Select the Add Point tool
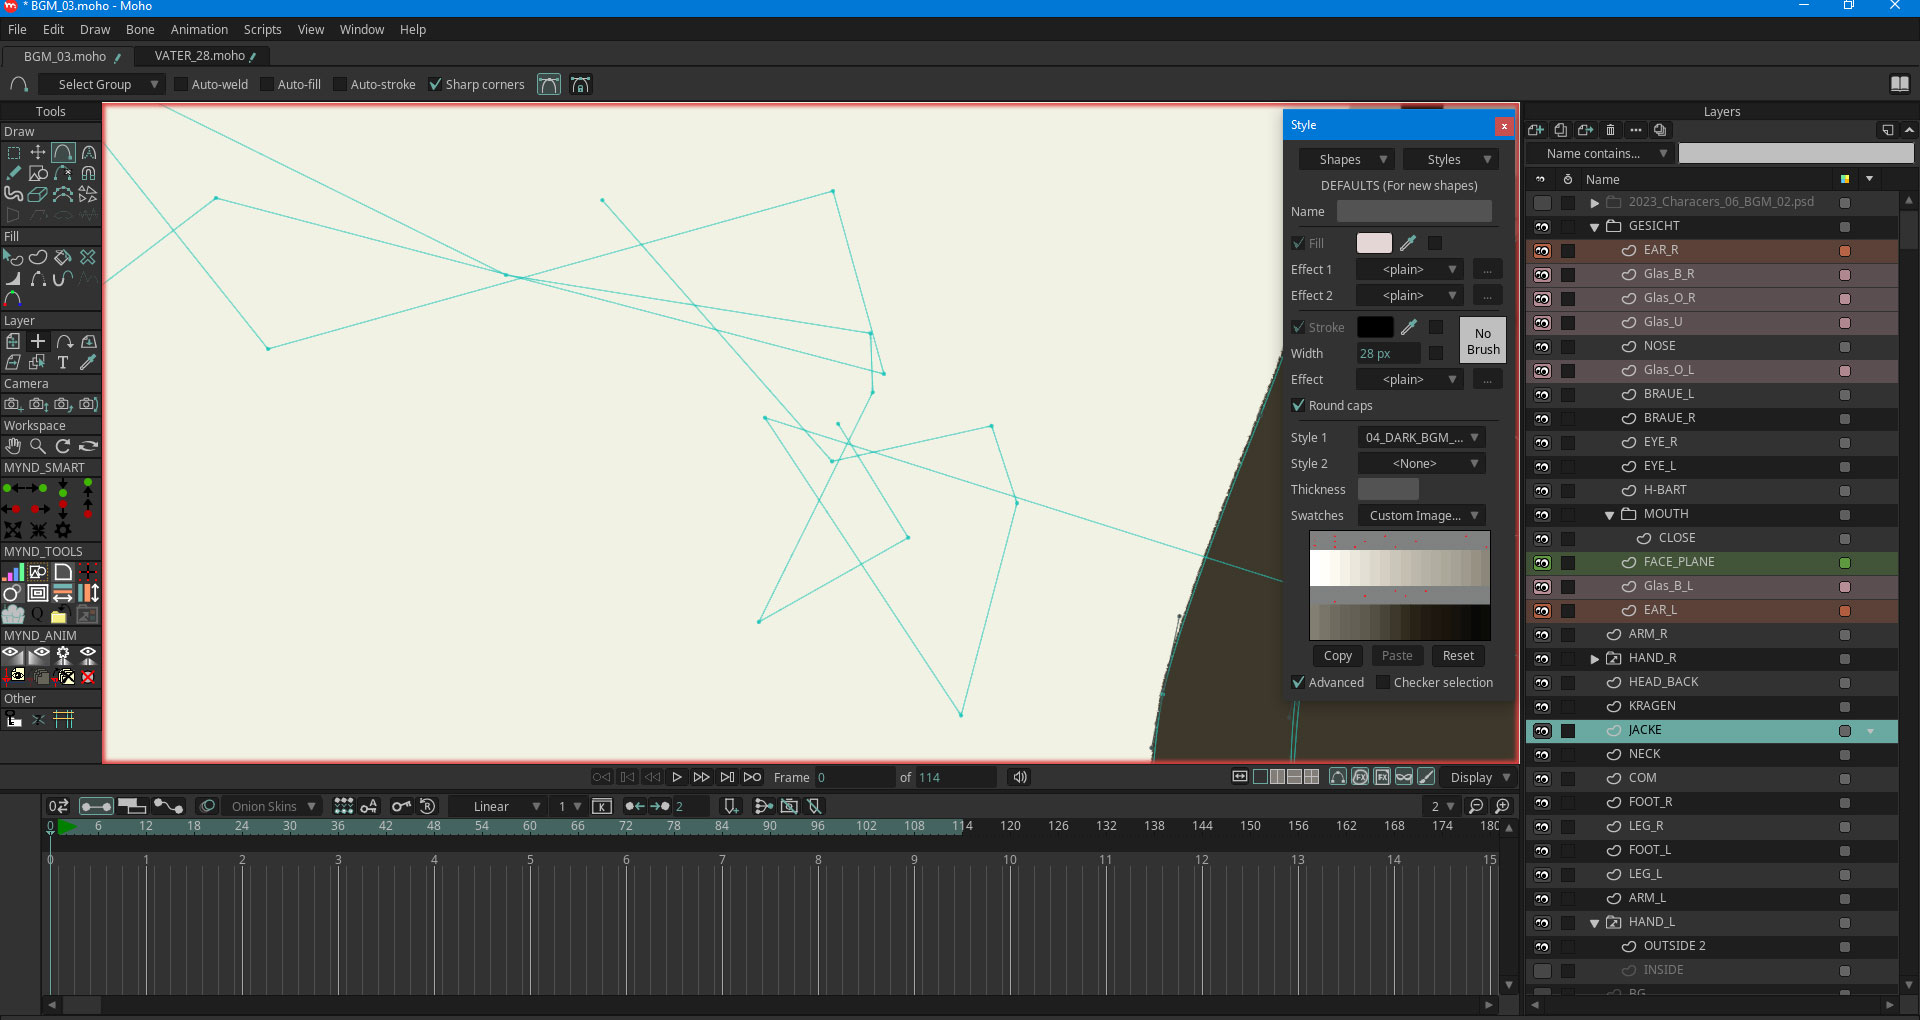 click(63, 153)
